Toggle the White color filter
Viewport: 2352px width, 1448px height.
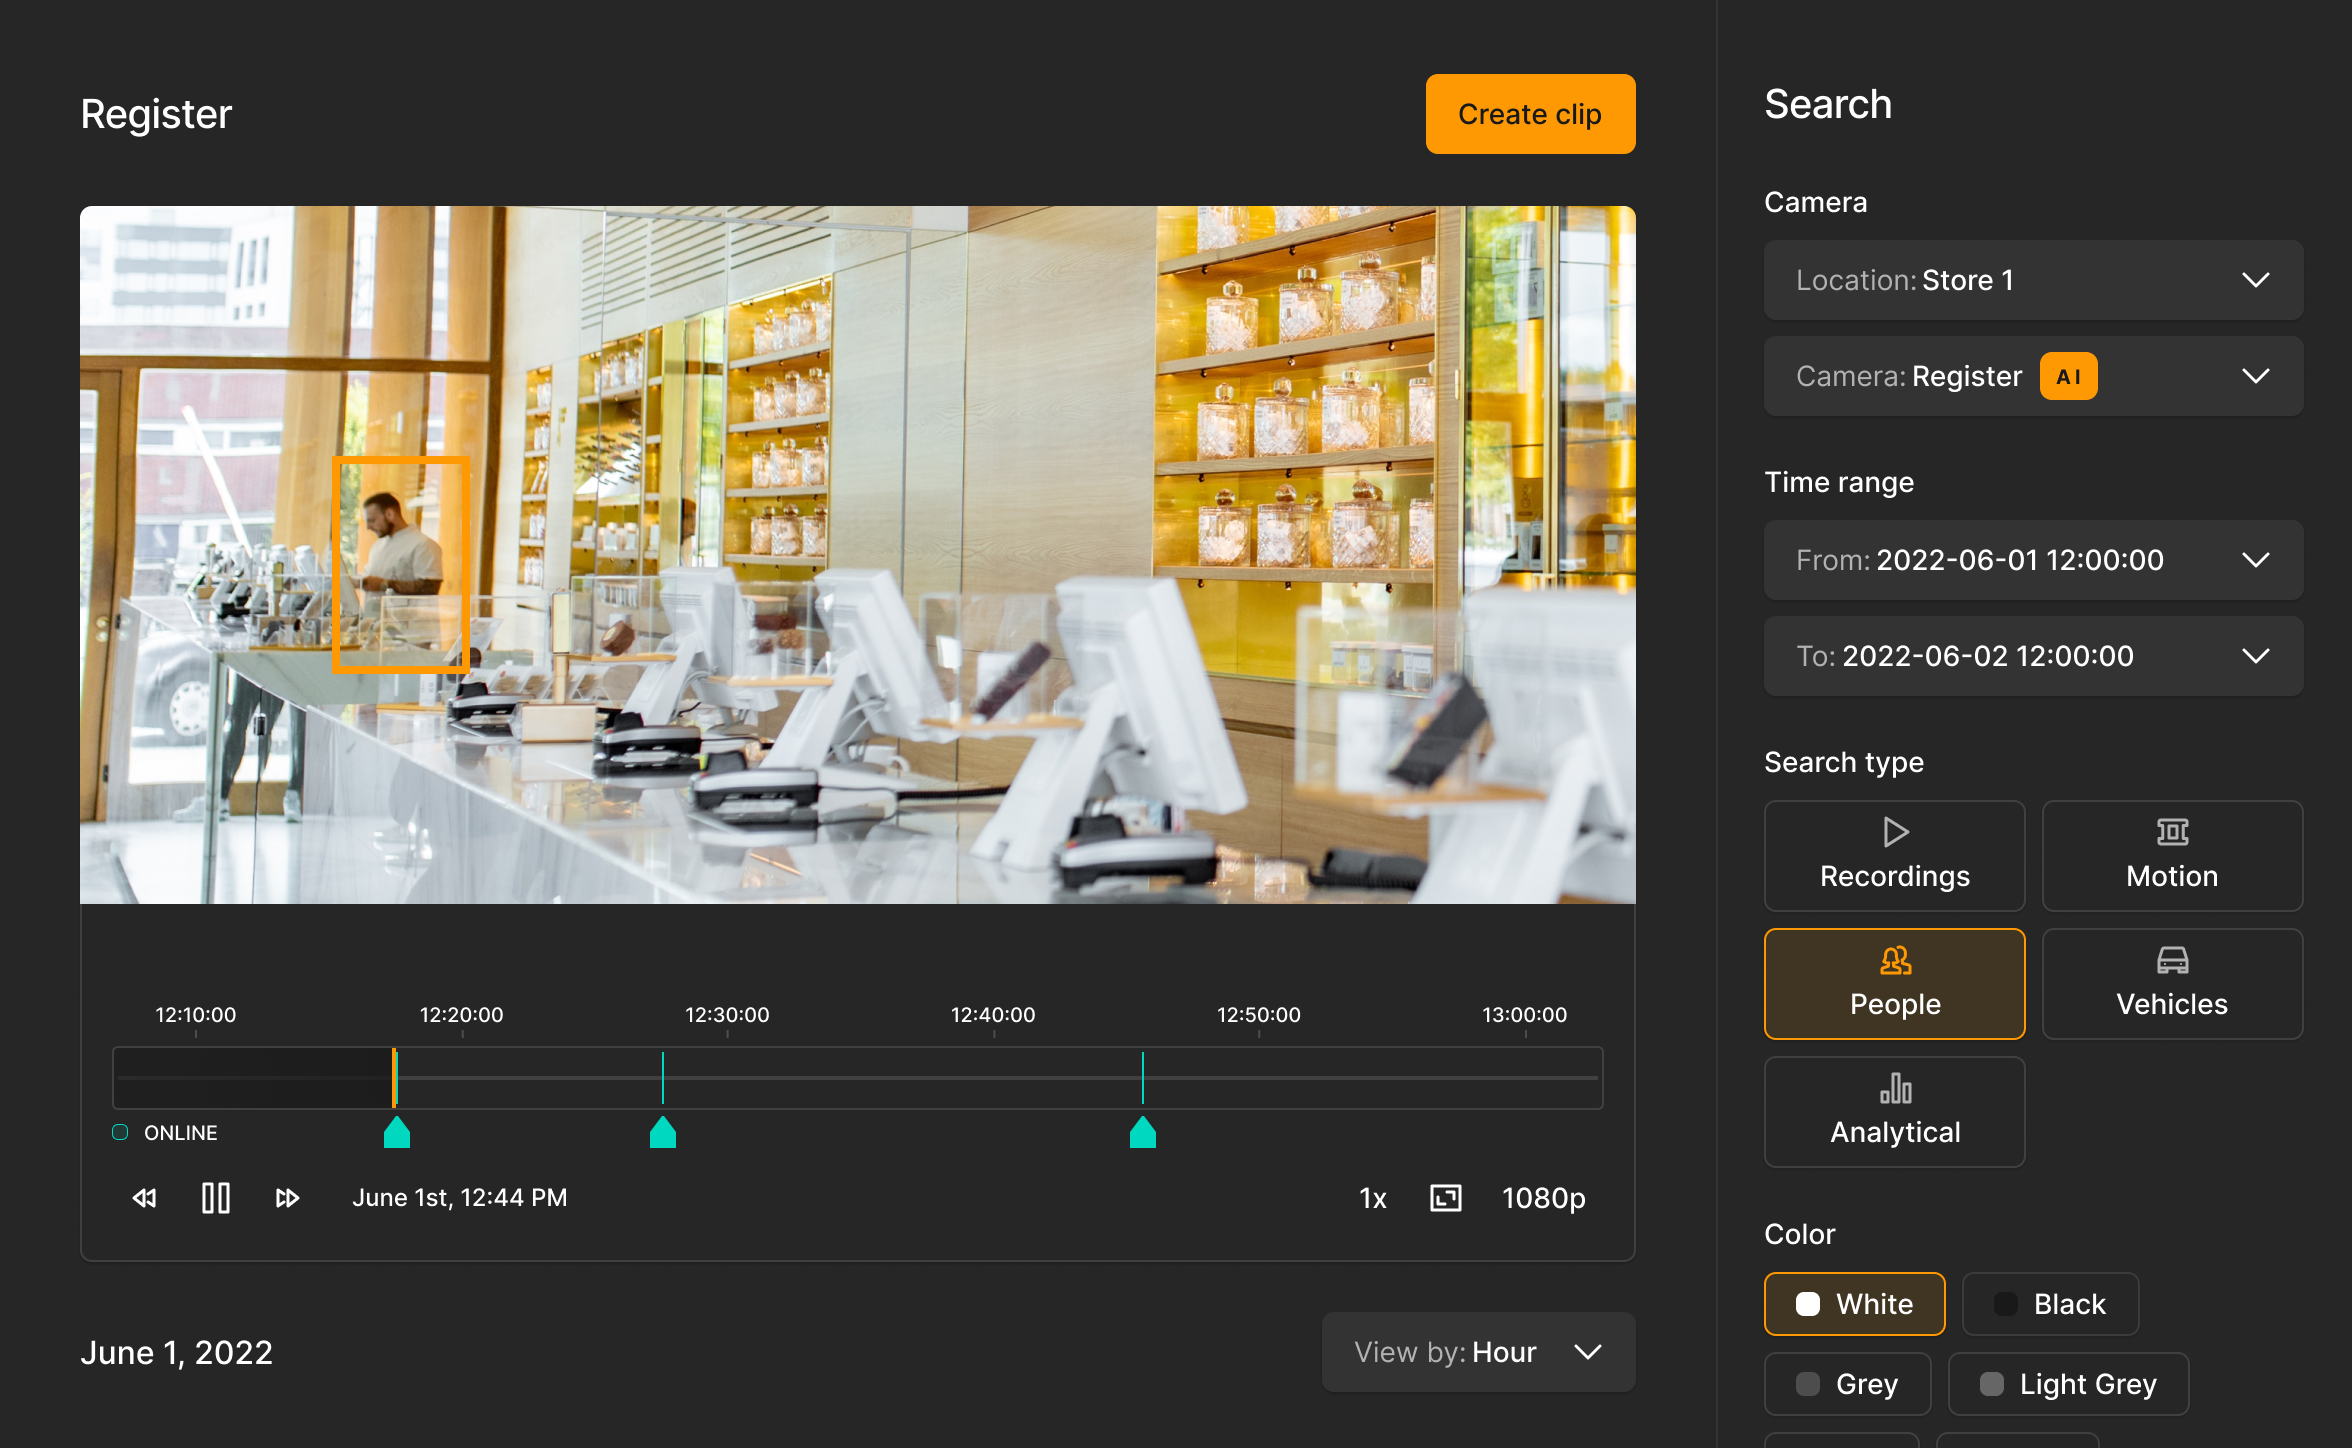tap(1855, 1304)
